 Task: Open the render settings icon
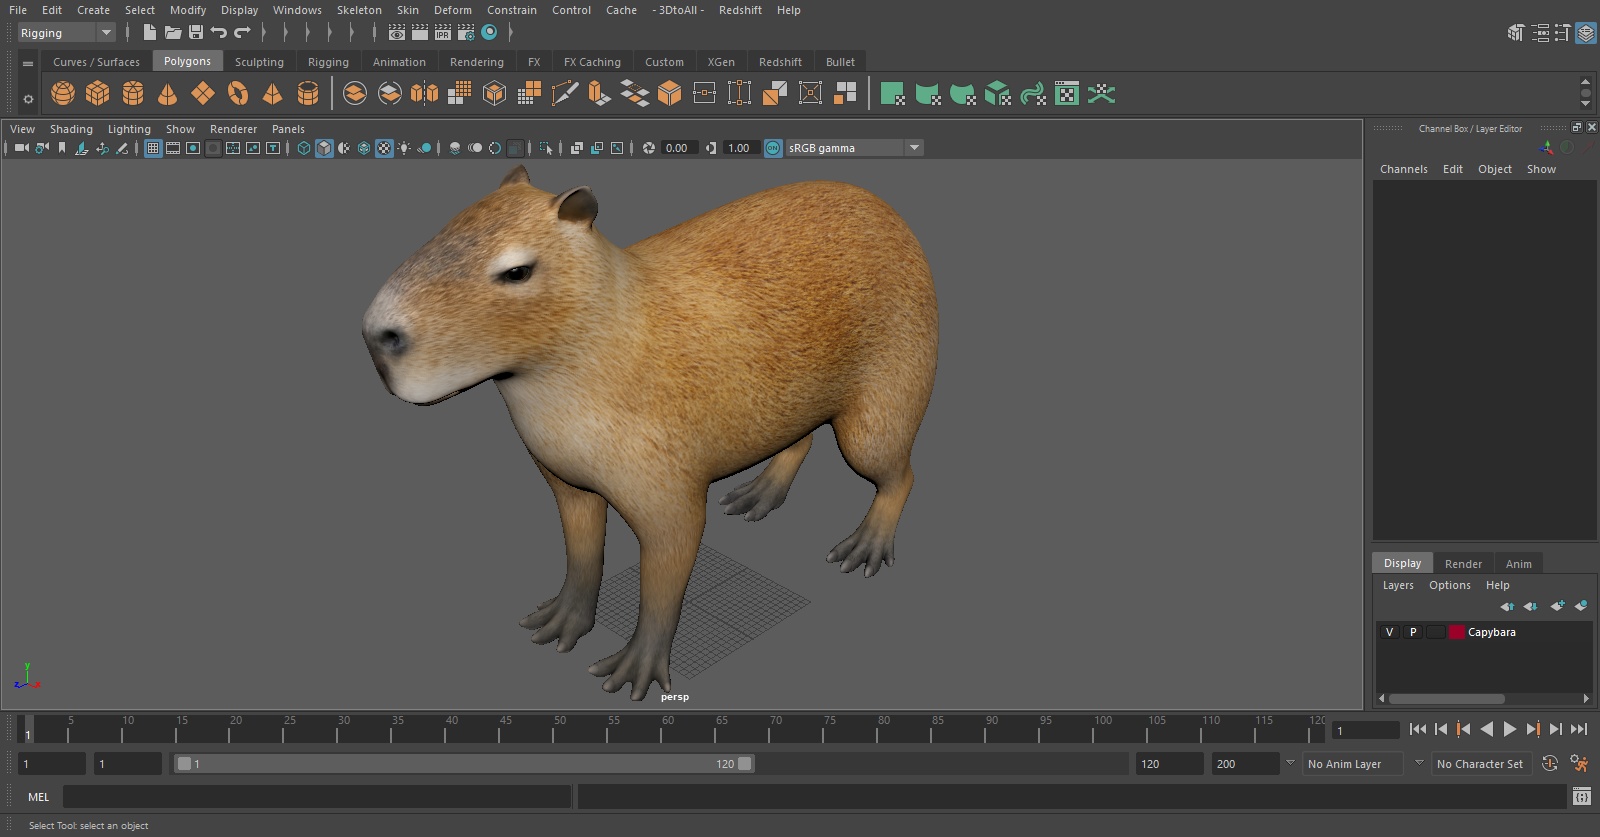[466, 33]
